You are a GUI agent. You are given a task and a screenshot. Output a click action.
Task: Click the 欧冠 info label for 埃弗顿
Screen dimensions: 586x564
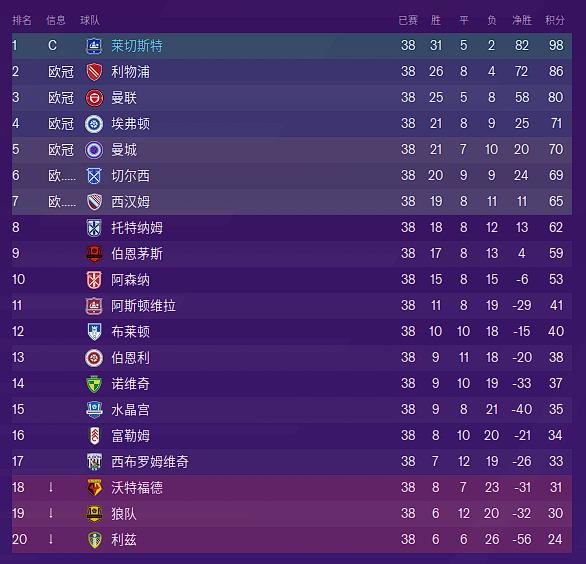(61, 124)
